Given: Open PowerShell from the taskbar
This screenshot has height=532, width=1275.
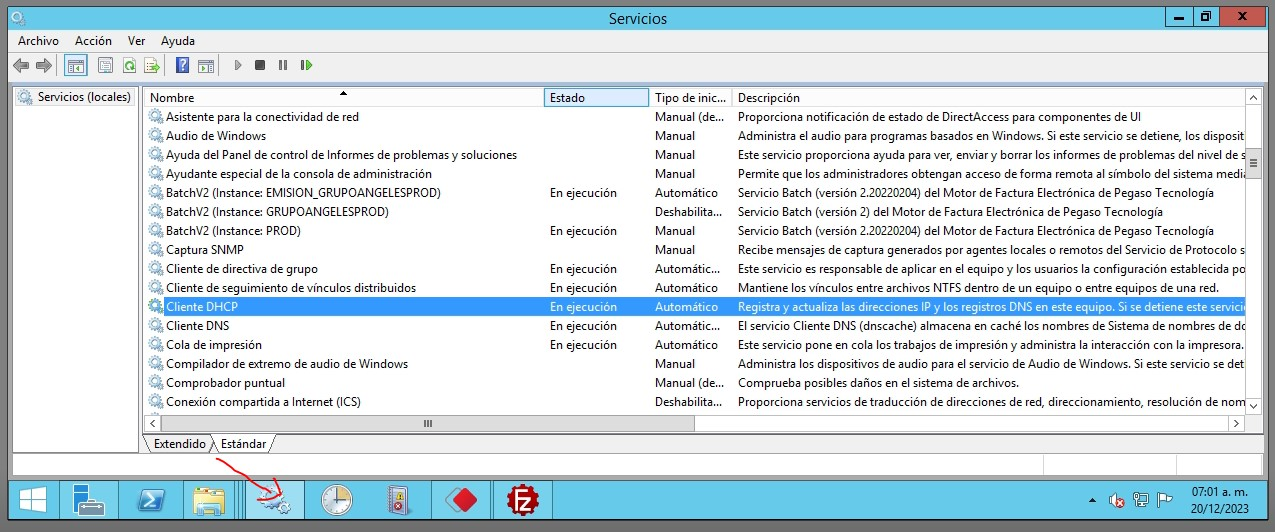Looking at the screenshot, I should 150,500.
